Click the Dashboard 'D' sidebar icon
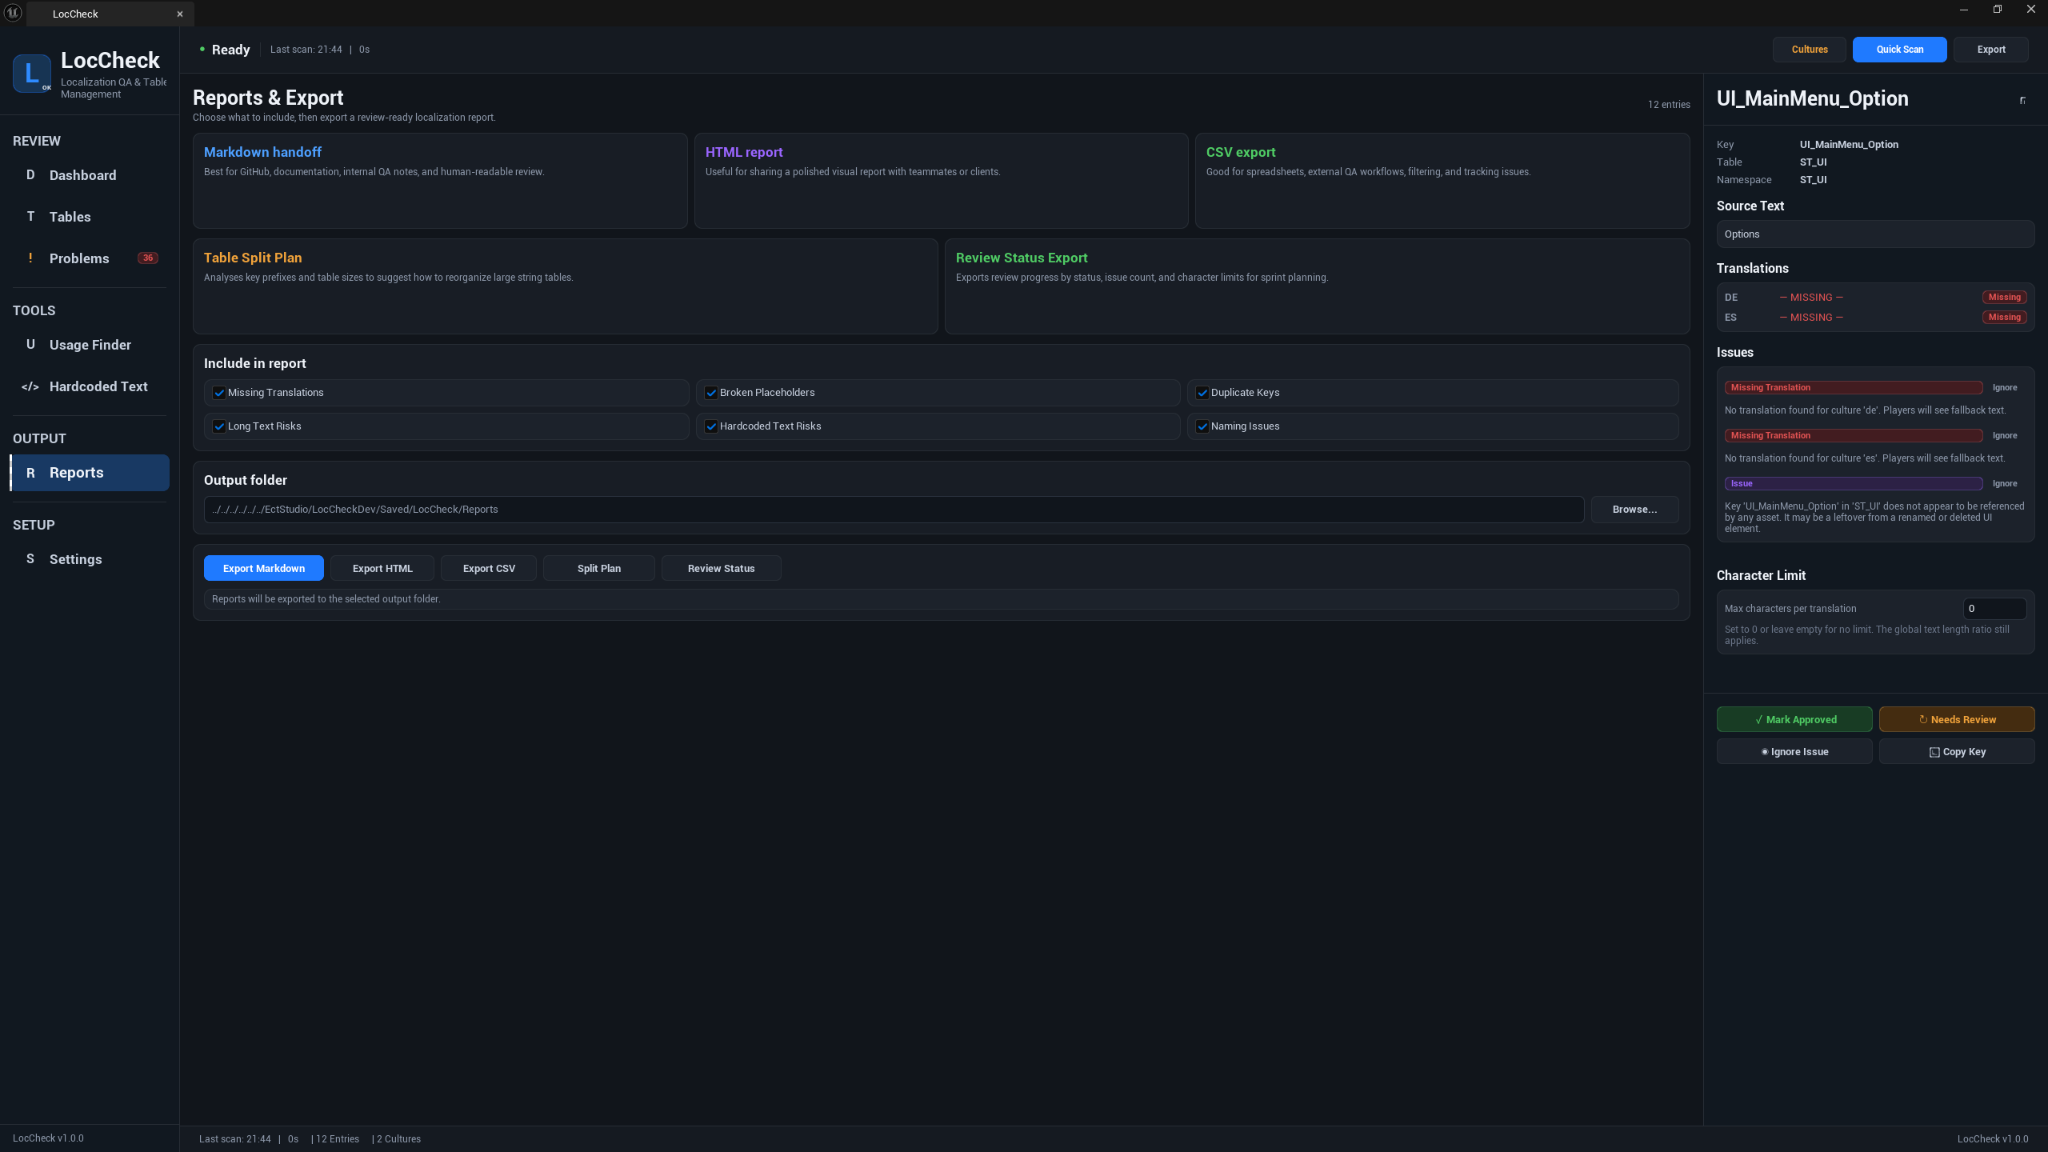The height and width of the screenshot is (1152, 2048). pyautogui.click(x=30, y=175)
